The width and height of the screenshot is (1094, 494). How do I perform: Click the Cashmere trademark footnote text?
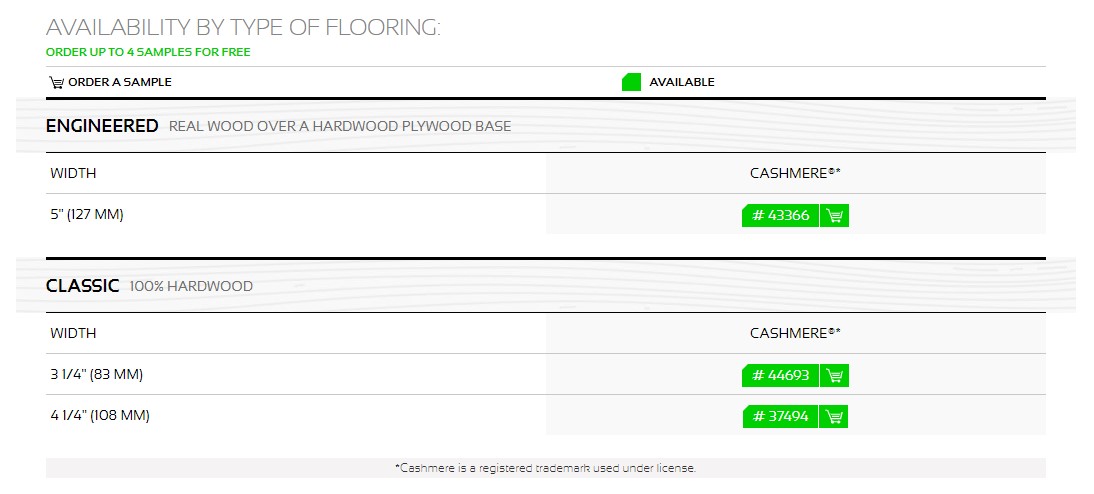pos(546,468)
